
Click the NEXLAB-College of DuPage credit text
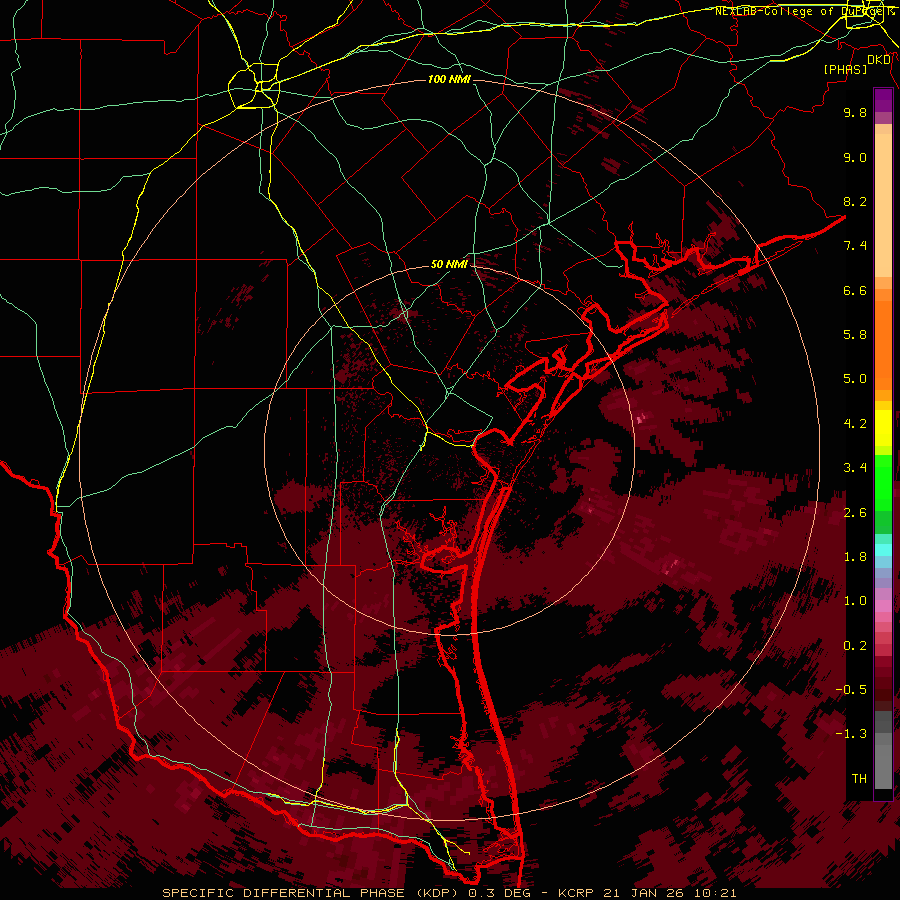tap(804, 11)
